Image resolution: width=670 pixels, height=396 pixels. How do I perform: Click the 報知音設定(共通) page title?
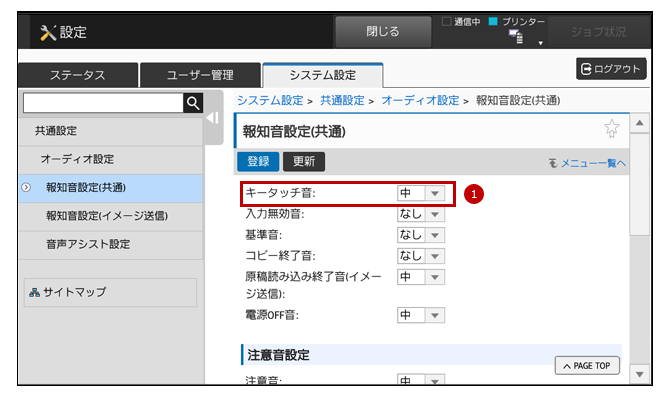(294, 132)
